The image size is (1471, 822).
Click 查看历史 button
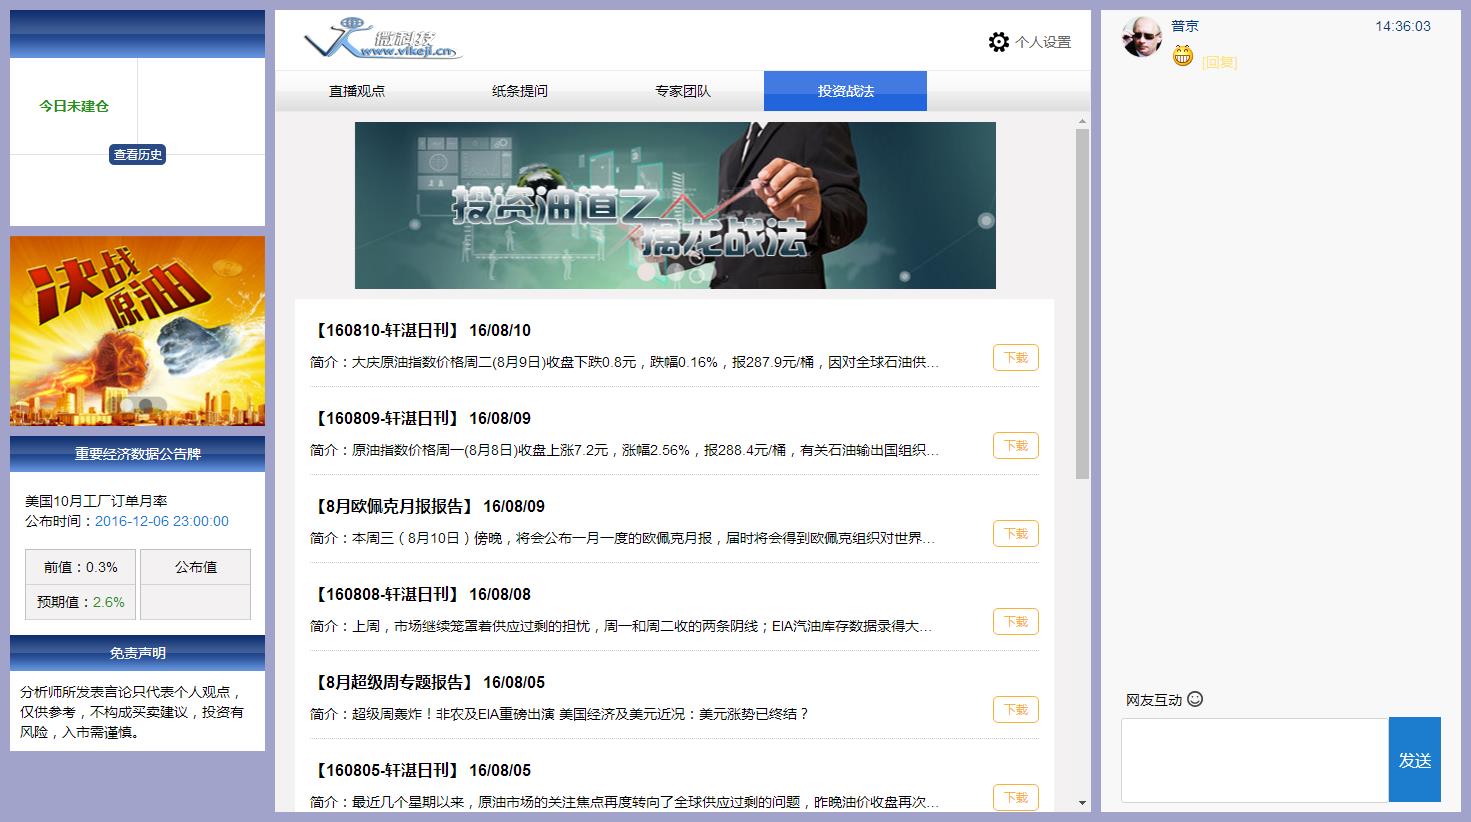click(137, 155)
